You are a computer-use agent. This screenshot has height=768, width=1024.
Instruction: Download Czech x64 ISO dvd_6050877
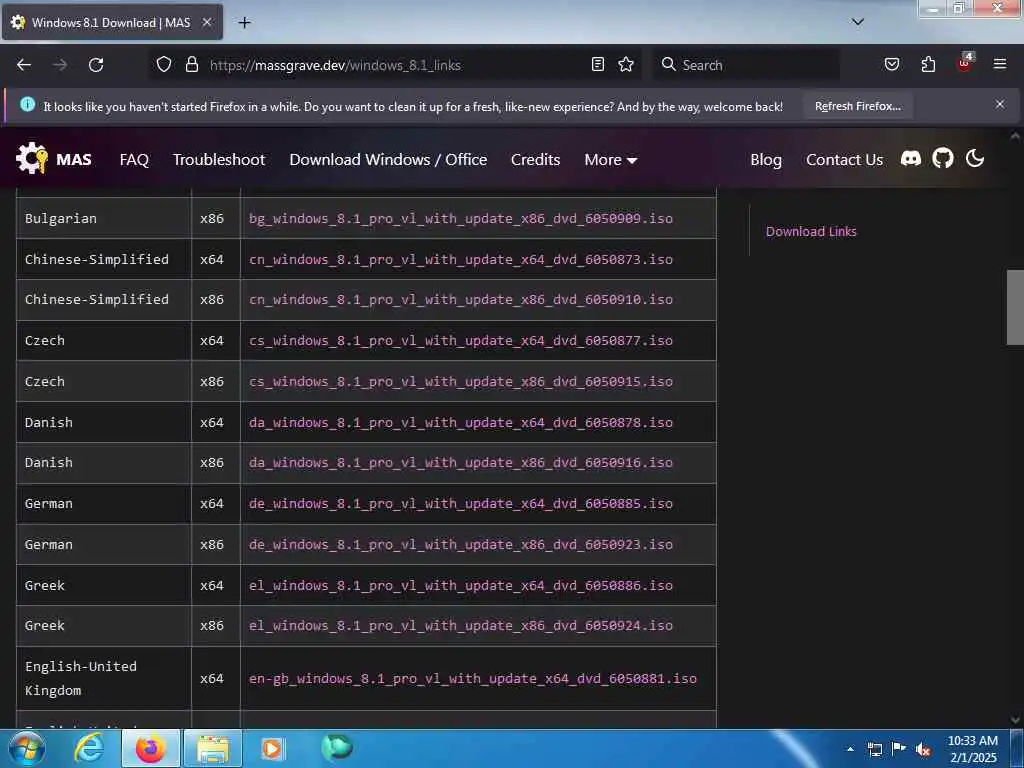click(x=460, y=340)
